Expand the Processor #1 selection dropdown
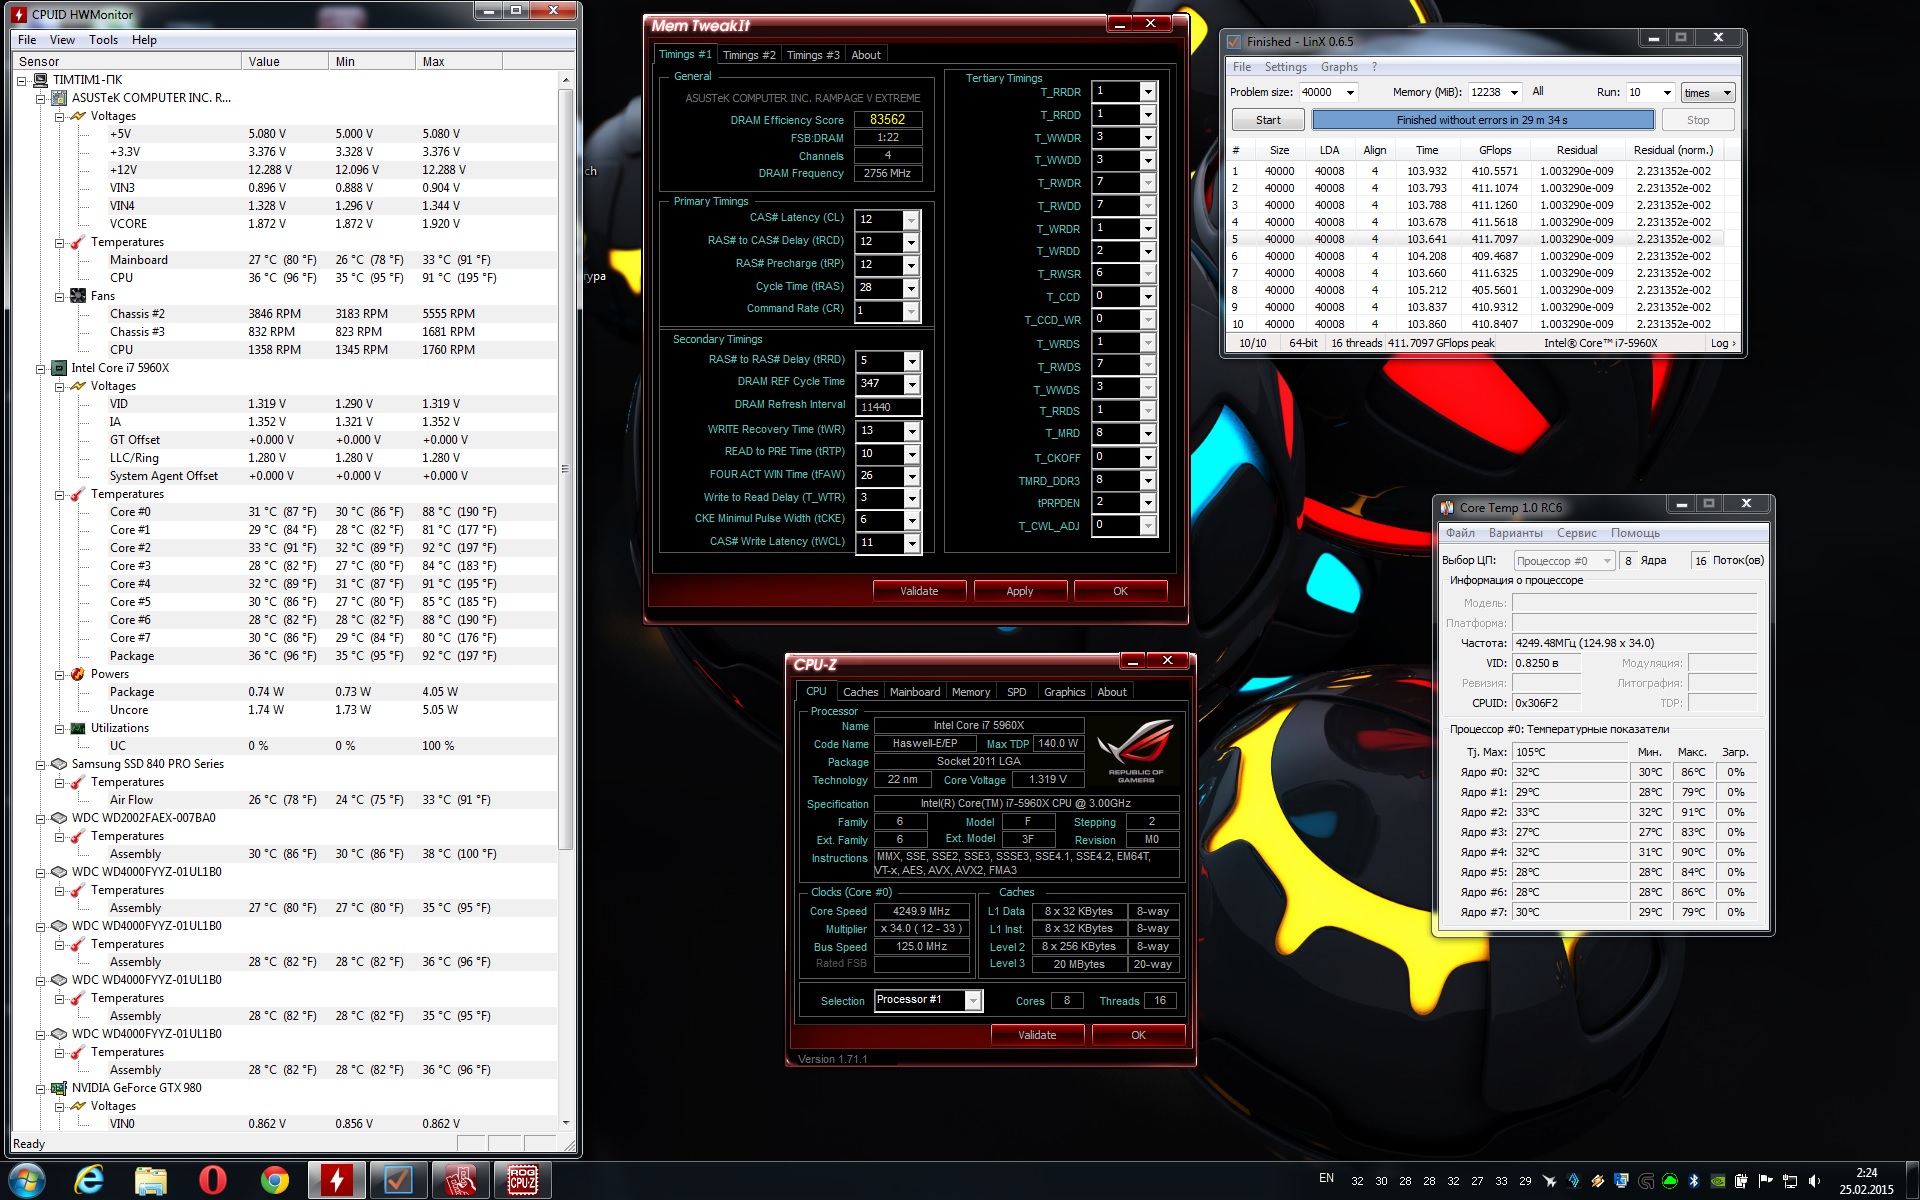Image resolution: width=1920 pixels, height=1200 pixels. tap(972, 1001)
